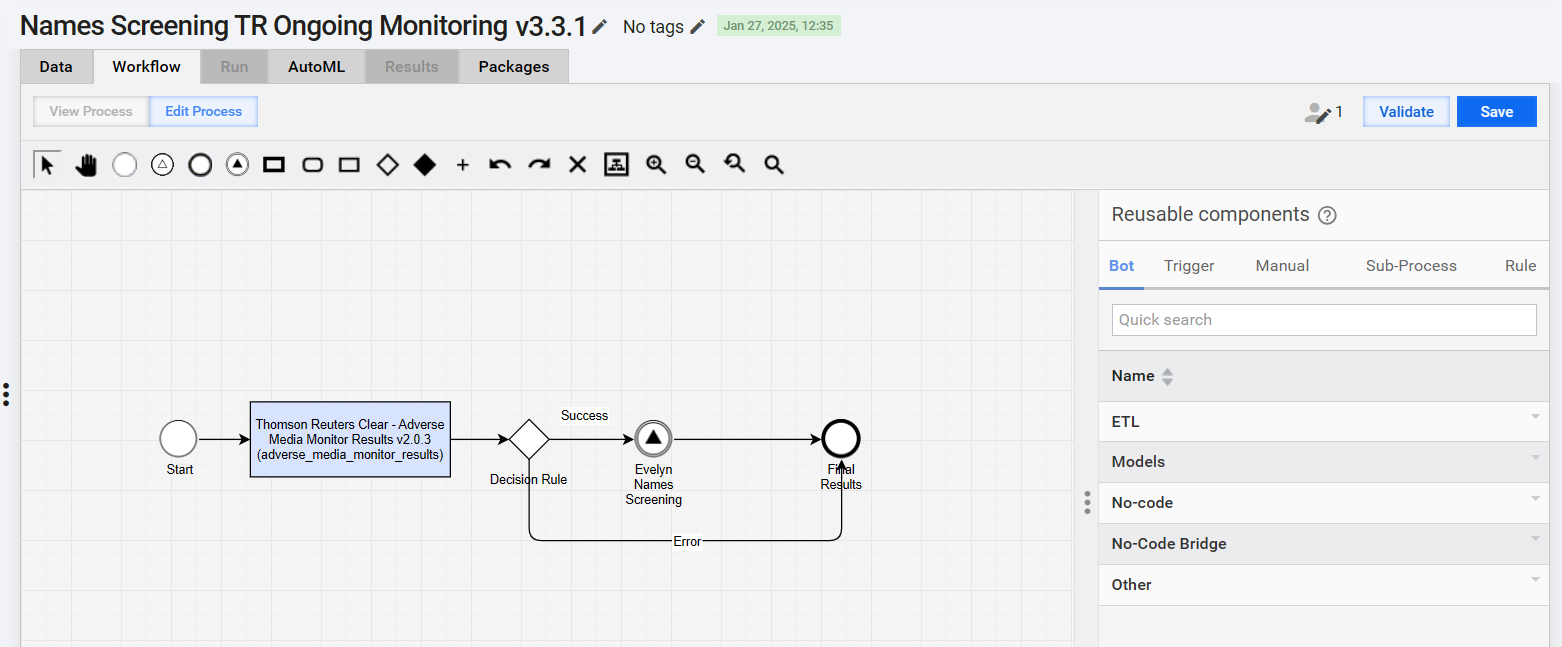Screen dimensions: 1562x647
Task: Click the plain magnifier search icon
Action: pyautogui.click(x=773, y=165)
